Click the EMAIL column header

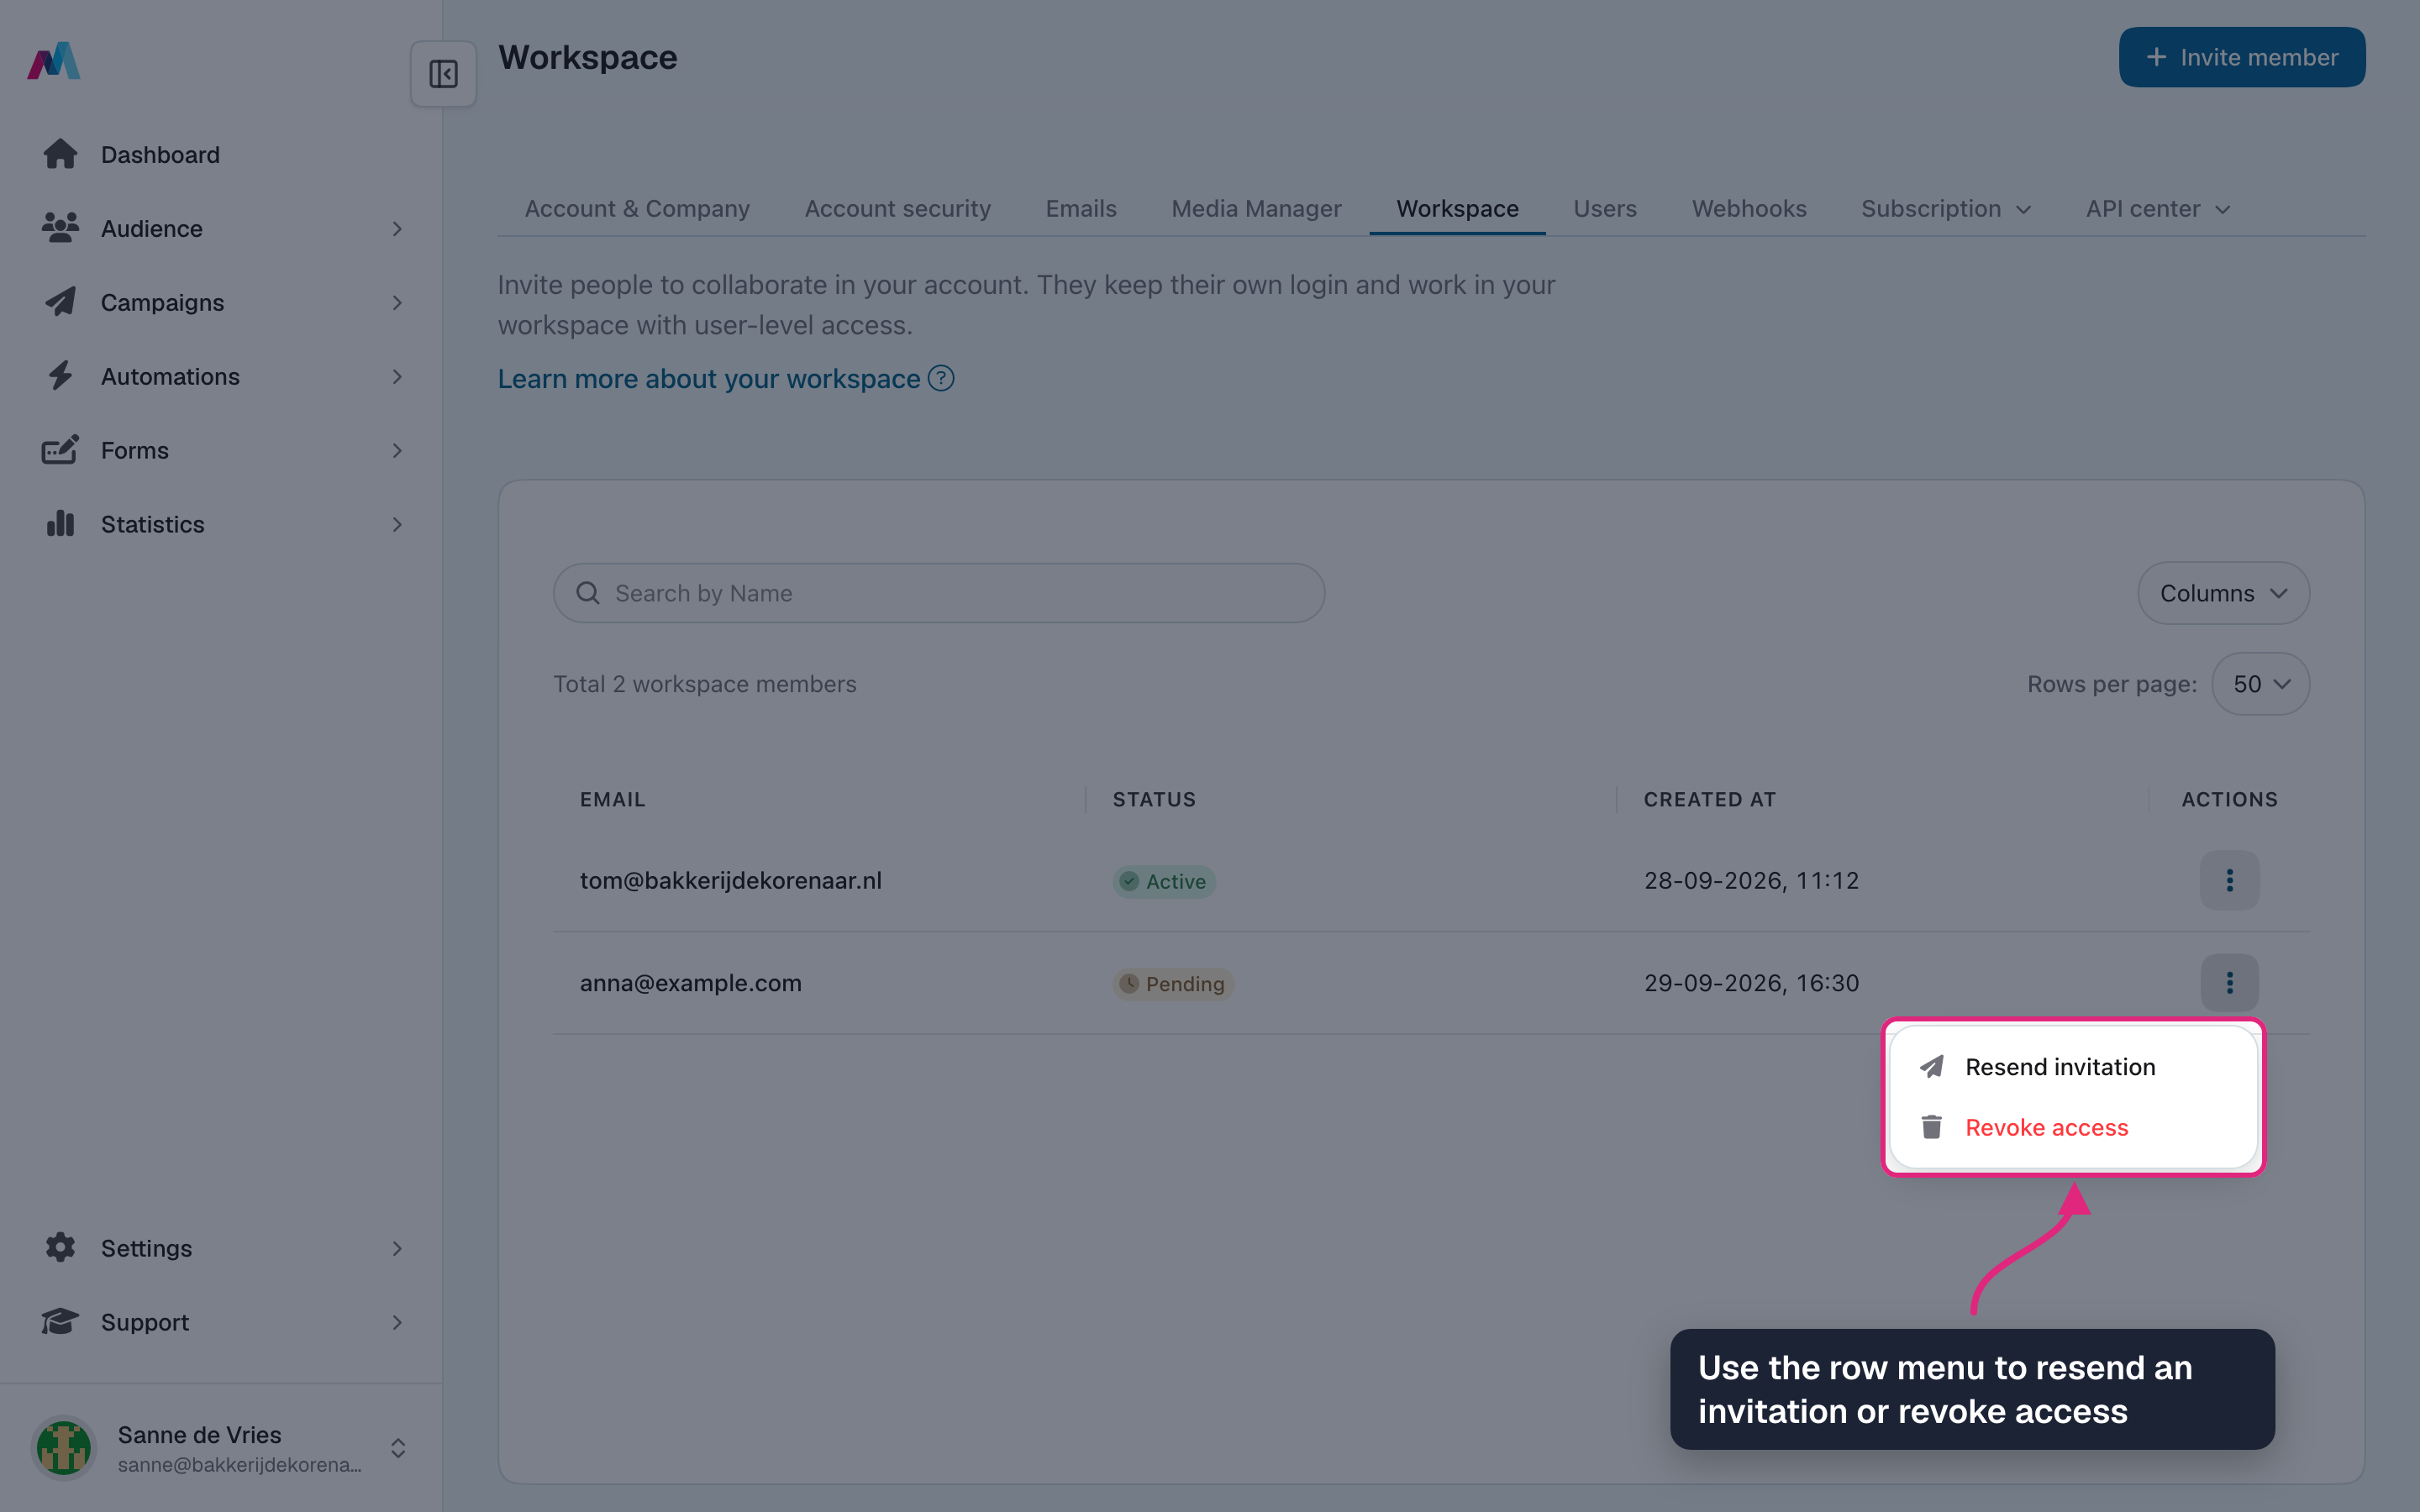tap(613, 799)
